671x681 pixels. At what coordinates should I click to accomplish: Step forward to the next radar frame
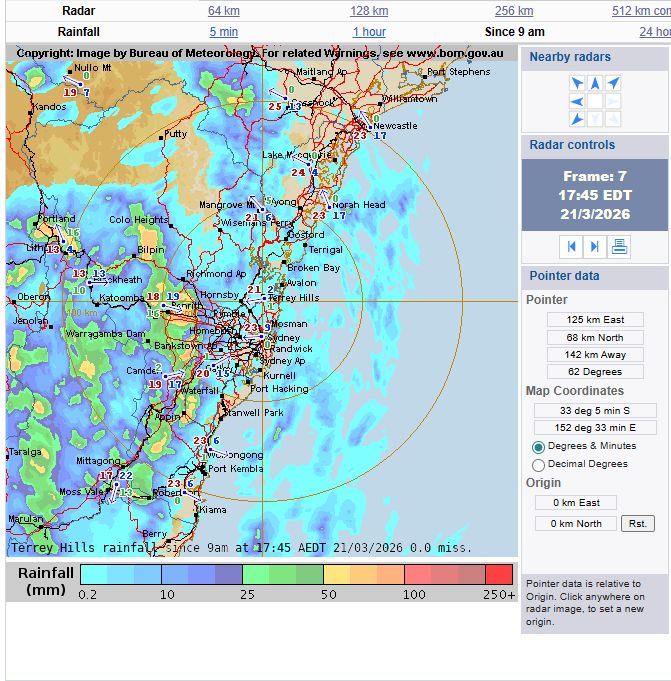click(595, 246)
